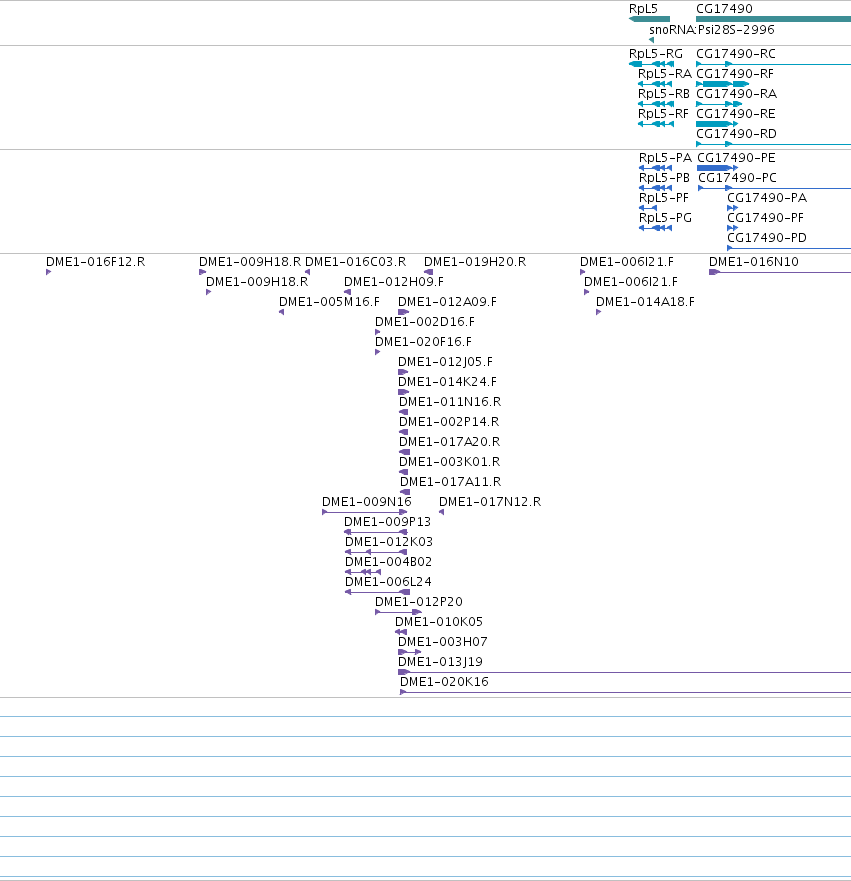Click the RpL5-PA protein label
The height and width of the screenshot is (881, 851).
(665, 158)
